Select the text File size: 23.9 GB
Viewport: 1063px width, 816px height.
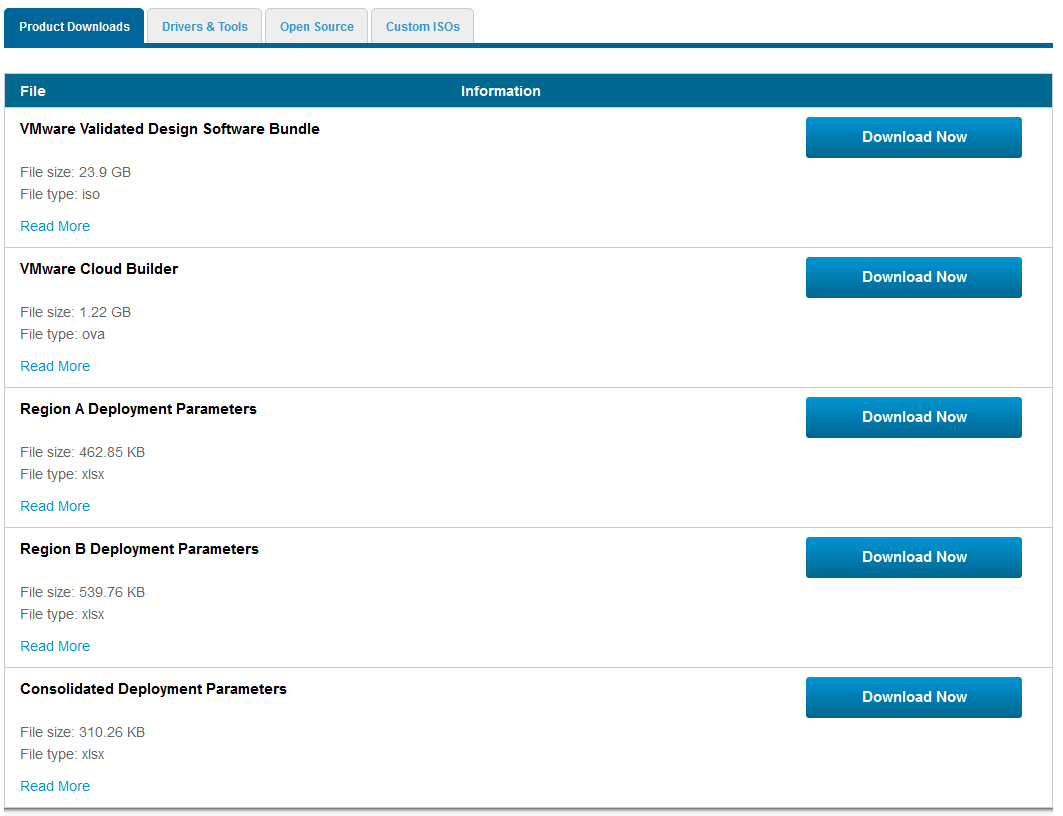pyautogui.click(x=75, y=172)
